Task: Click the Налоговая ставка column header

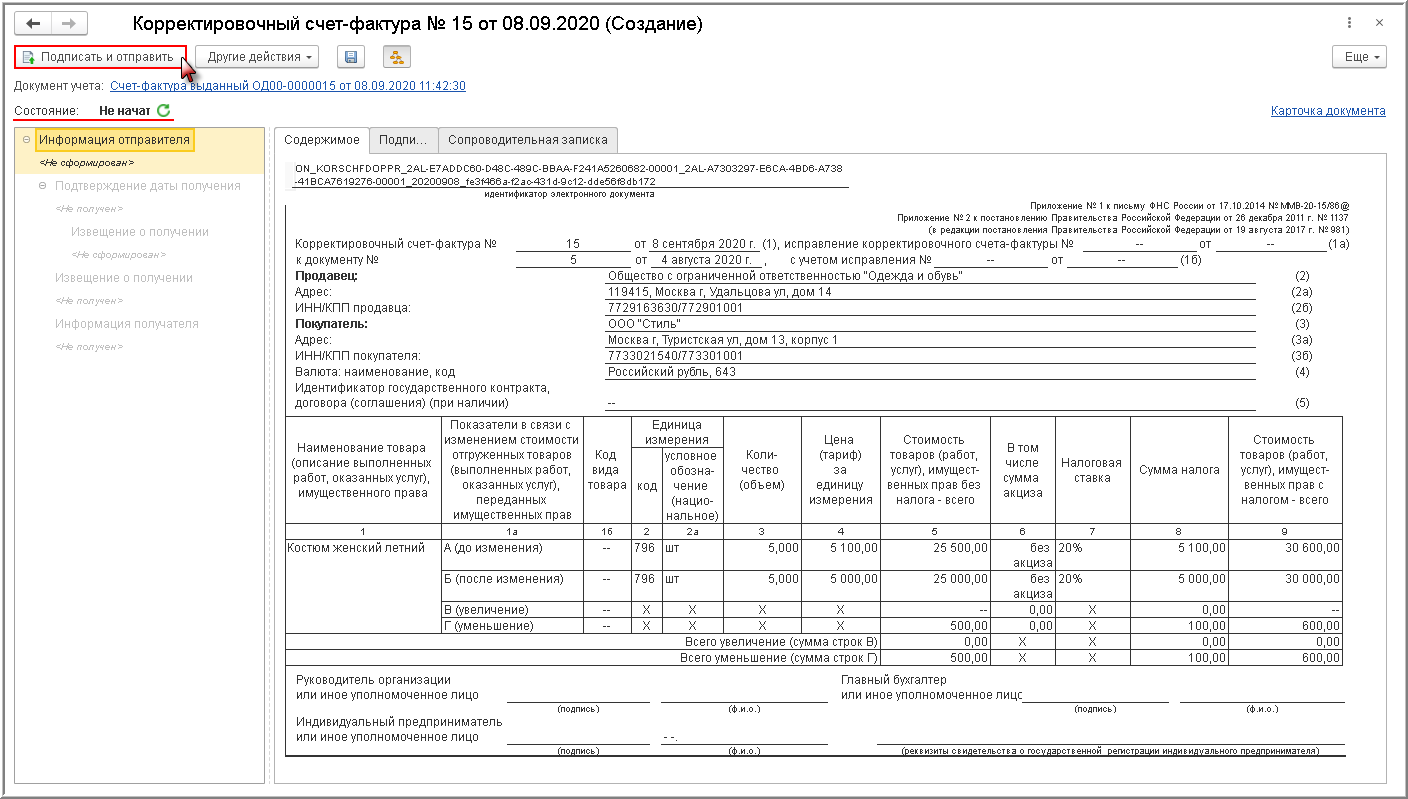Action: pyautogui.click(x=1093, y=470)
